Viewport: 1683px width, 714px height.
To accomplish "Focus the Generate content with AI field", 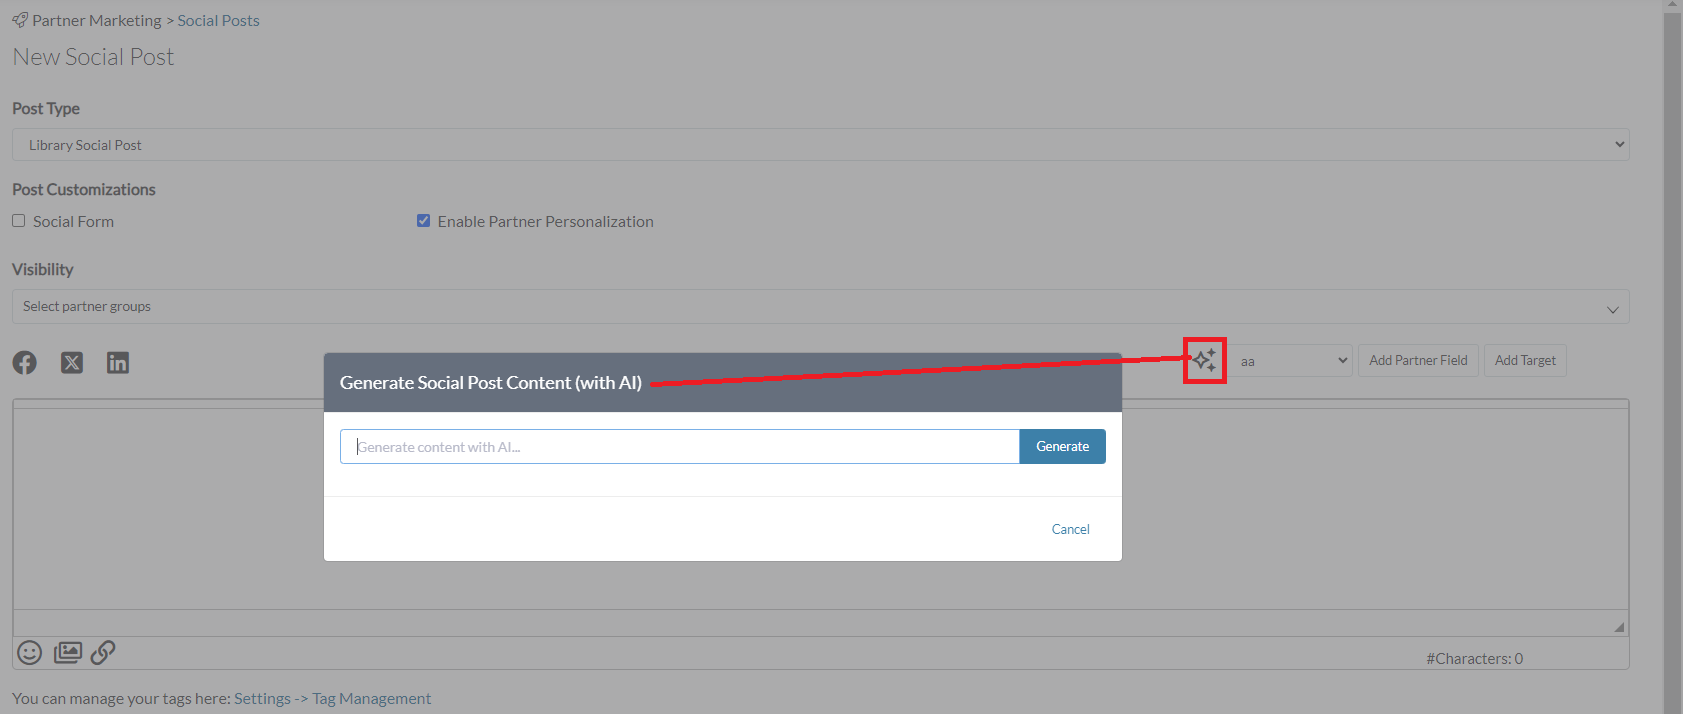I will (x=680, y=447).
